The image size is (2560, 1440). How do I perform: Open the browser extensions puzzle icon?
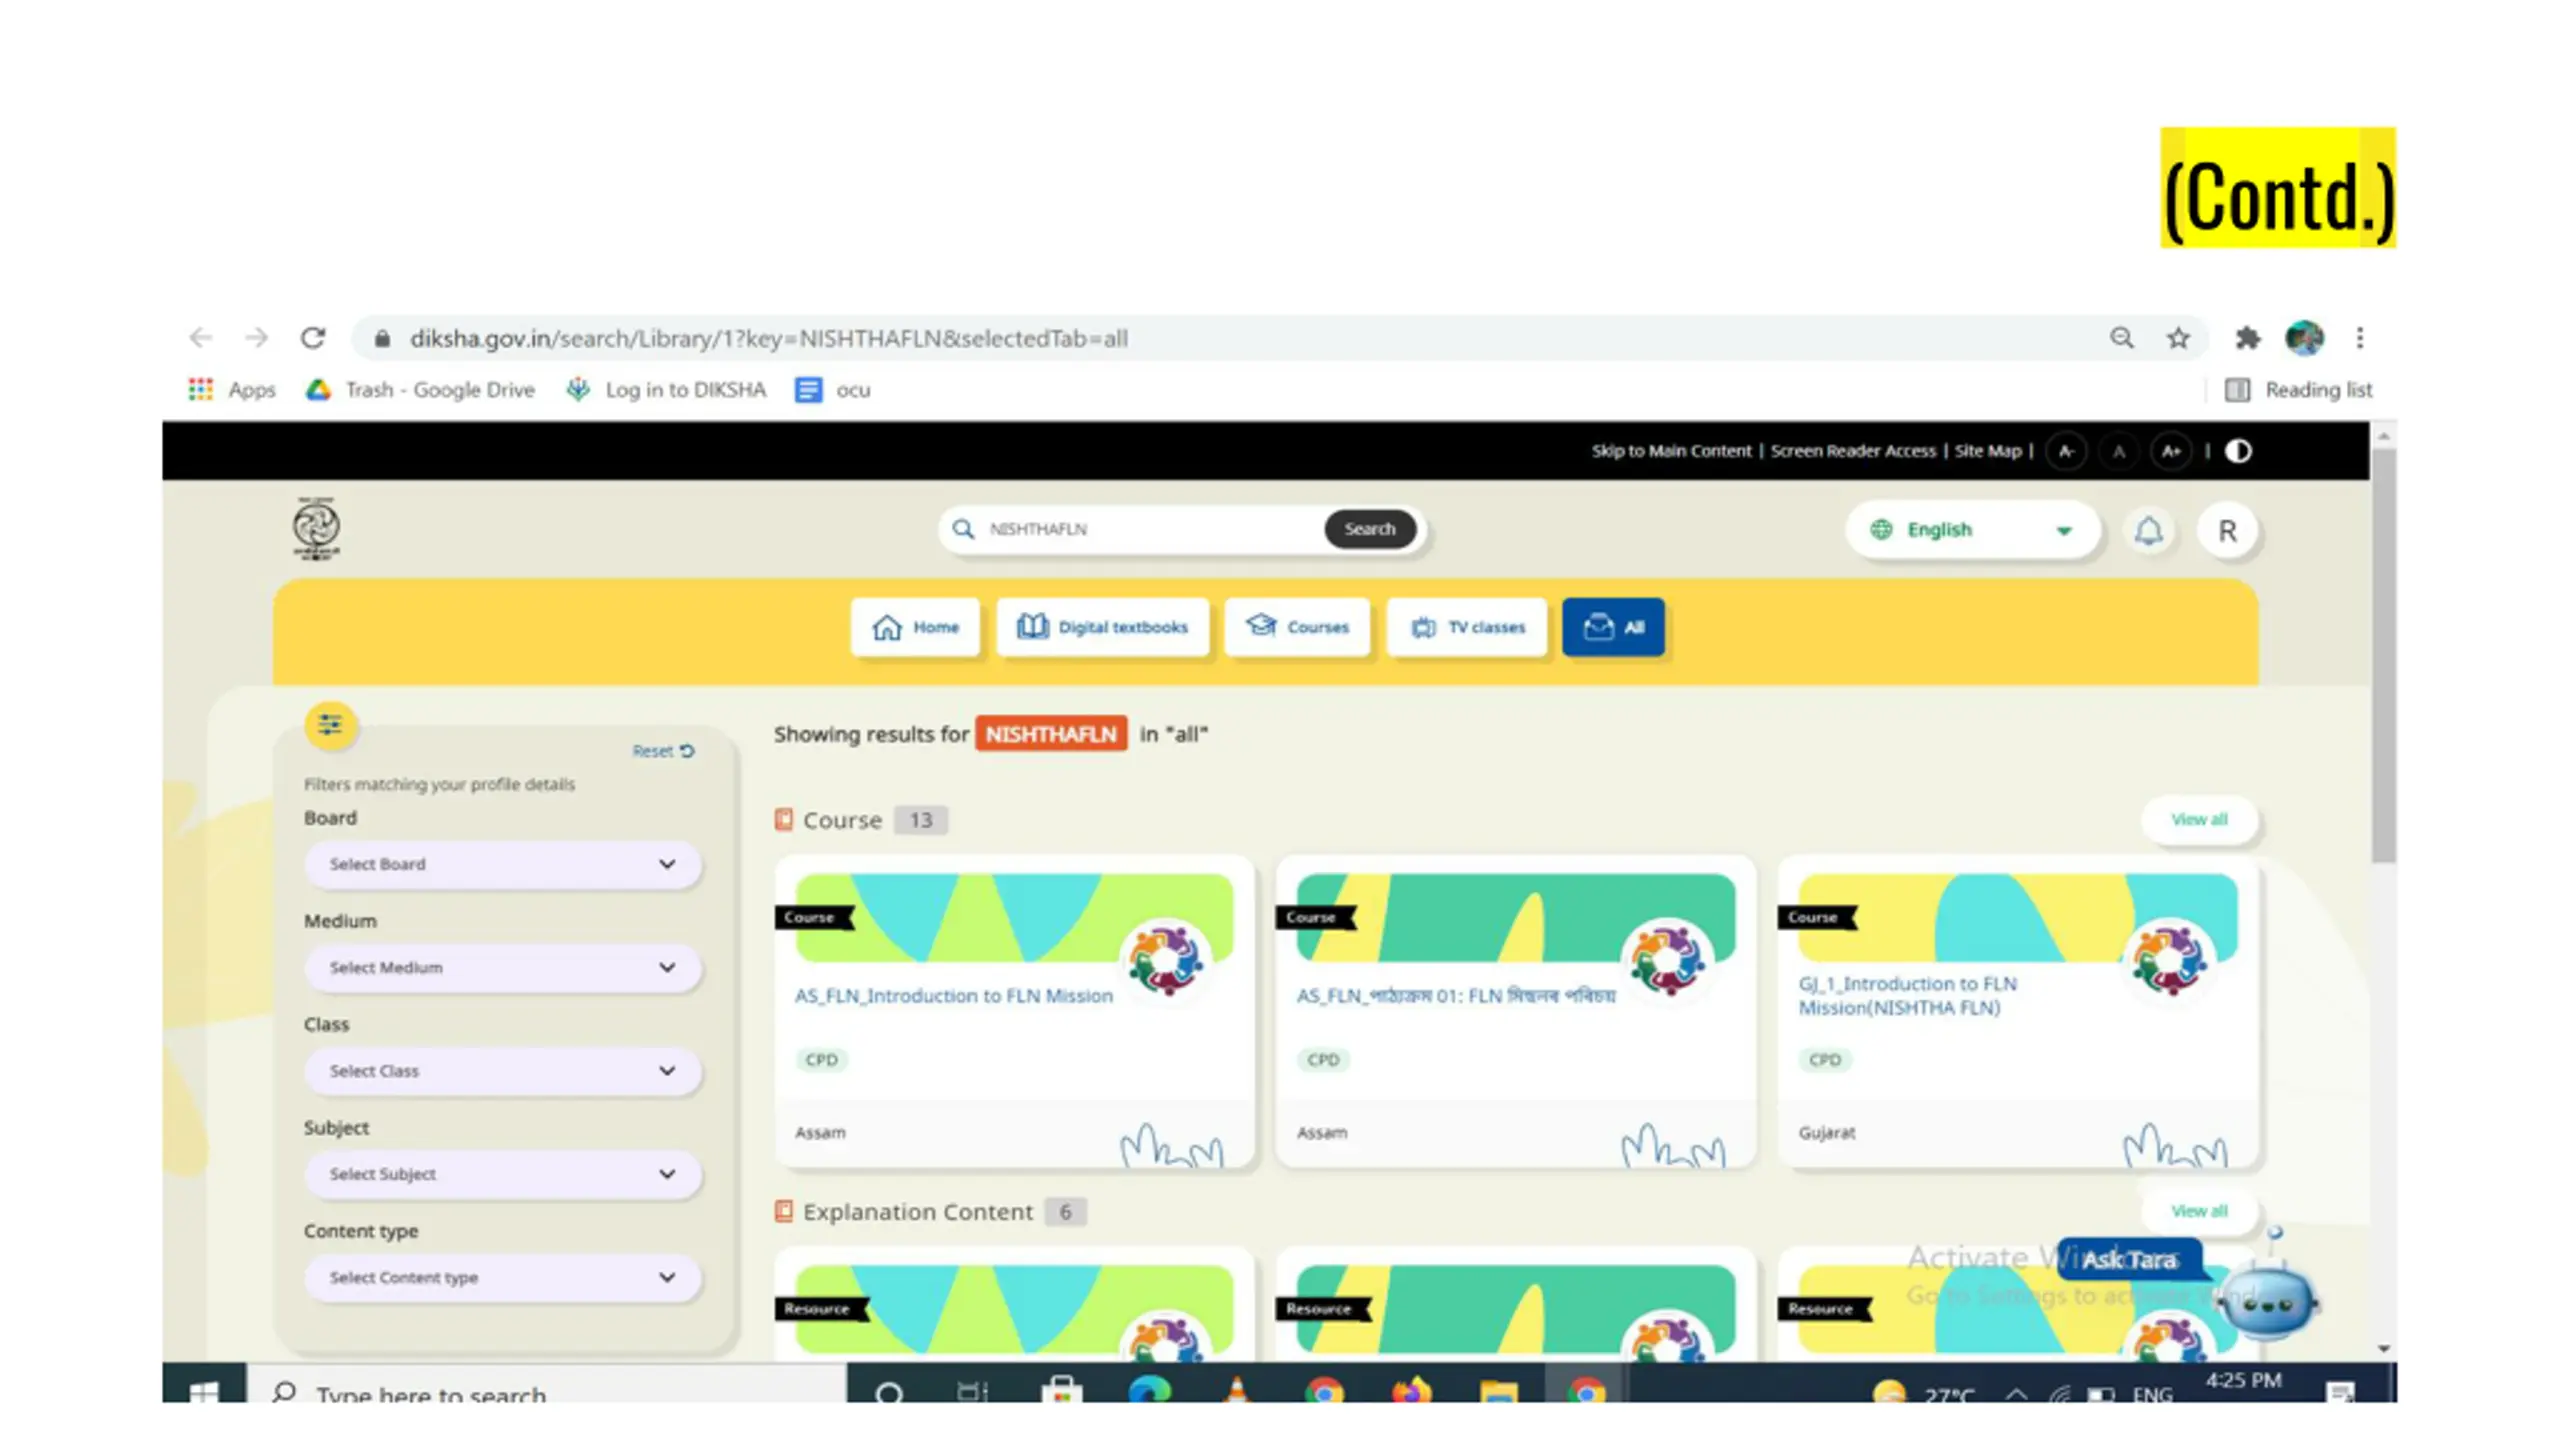pos(2247,338)
